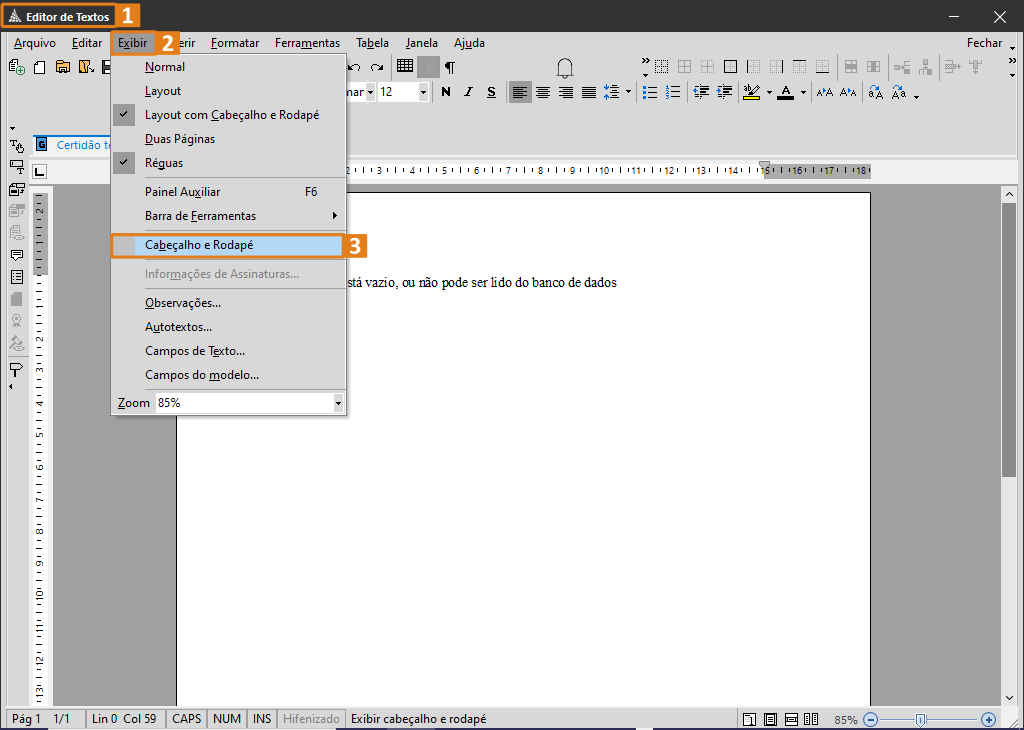
Task: Click the redo arrow icon
Action: (x=377, y=67)
